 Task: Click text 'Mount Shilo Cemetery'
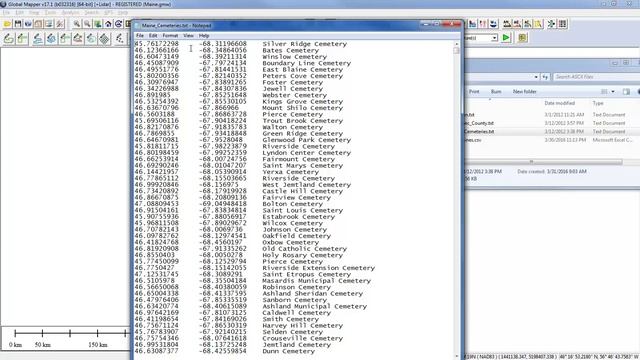click(302, 108)
